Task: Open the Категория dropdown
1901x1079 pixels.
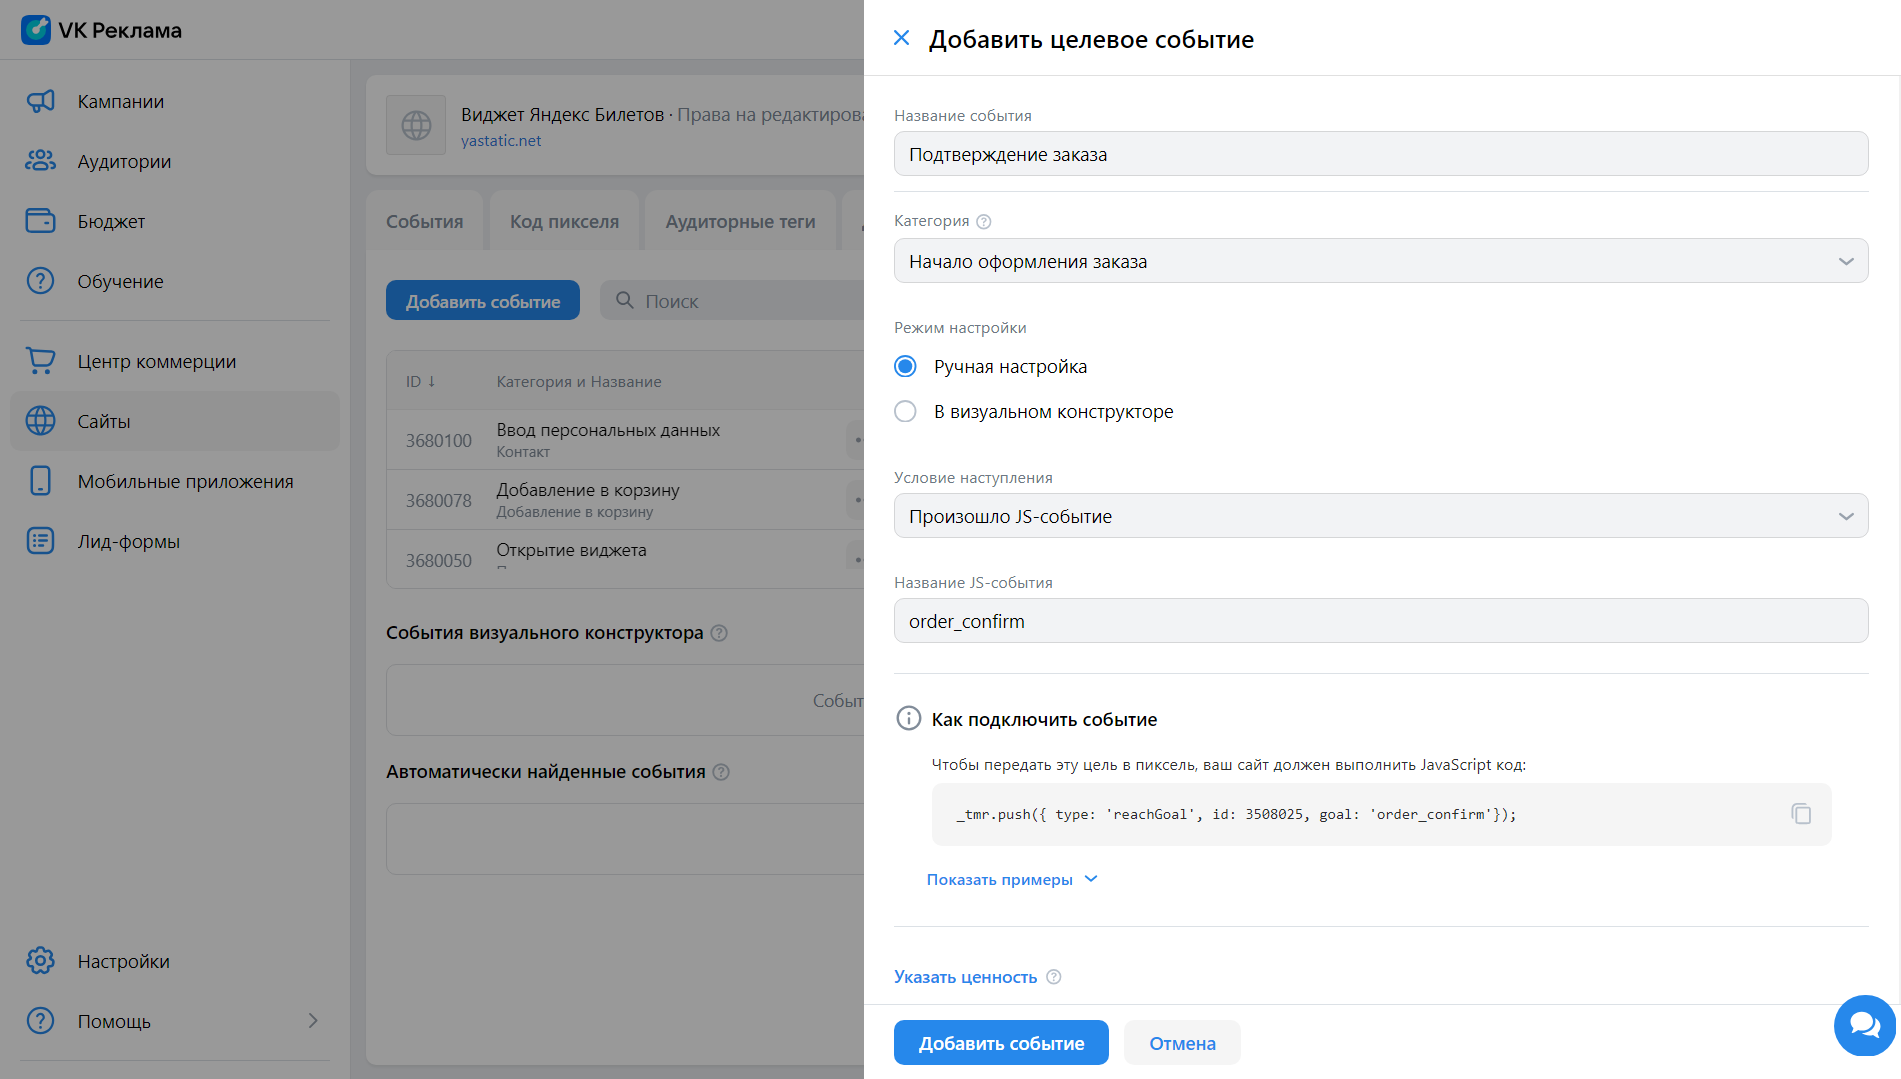Action: pyautogui.click(x=1380, y=261)
